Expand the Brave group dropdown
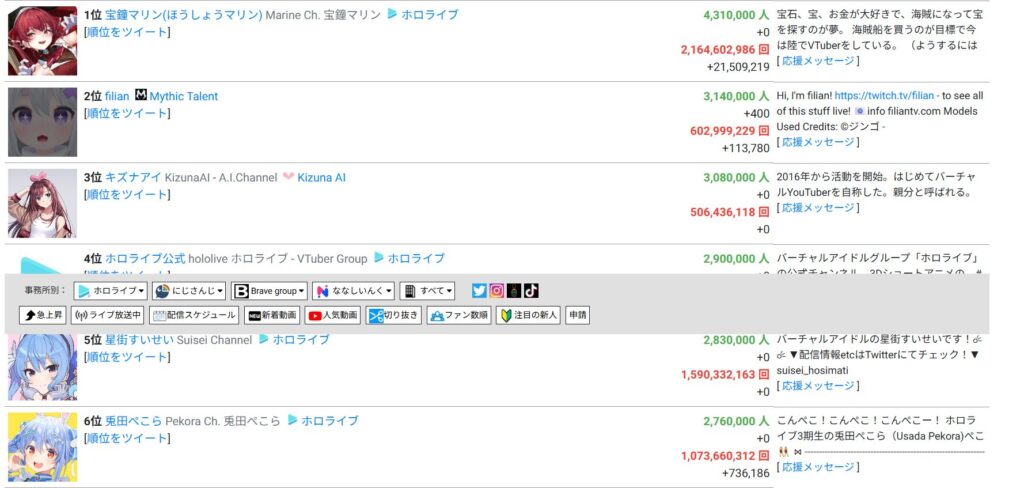1024x488 pixels. (269, 291)
